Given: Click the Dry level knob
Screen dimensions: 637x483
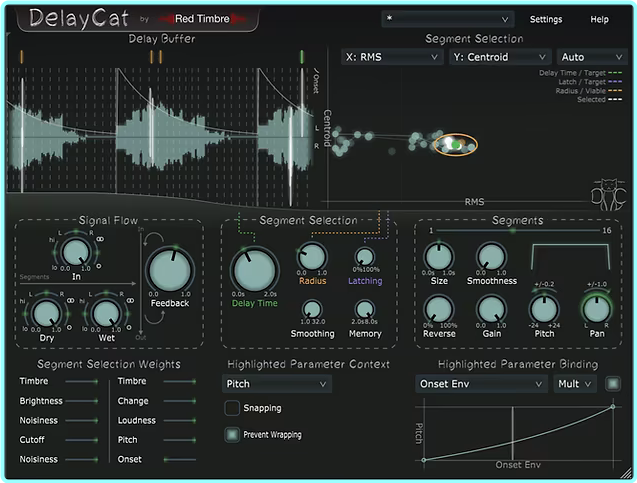Looking at the screenshot, I should [x=46, y=313].
